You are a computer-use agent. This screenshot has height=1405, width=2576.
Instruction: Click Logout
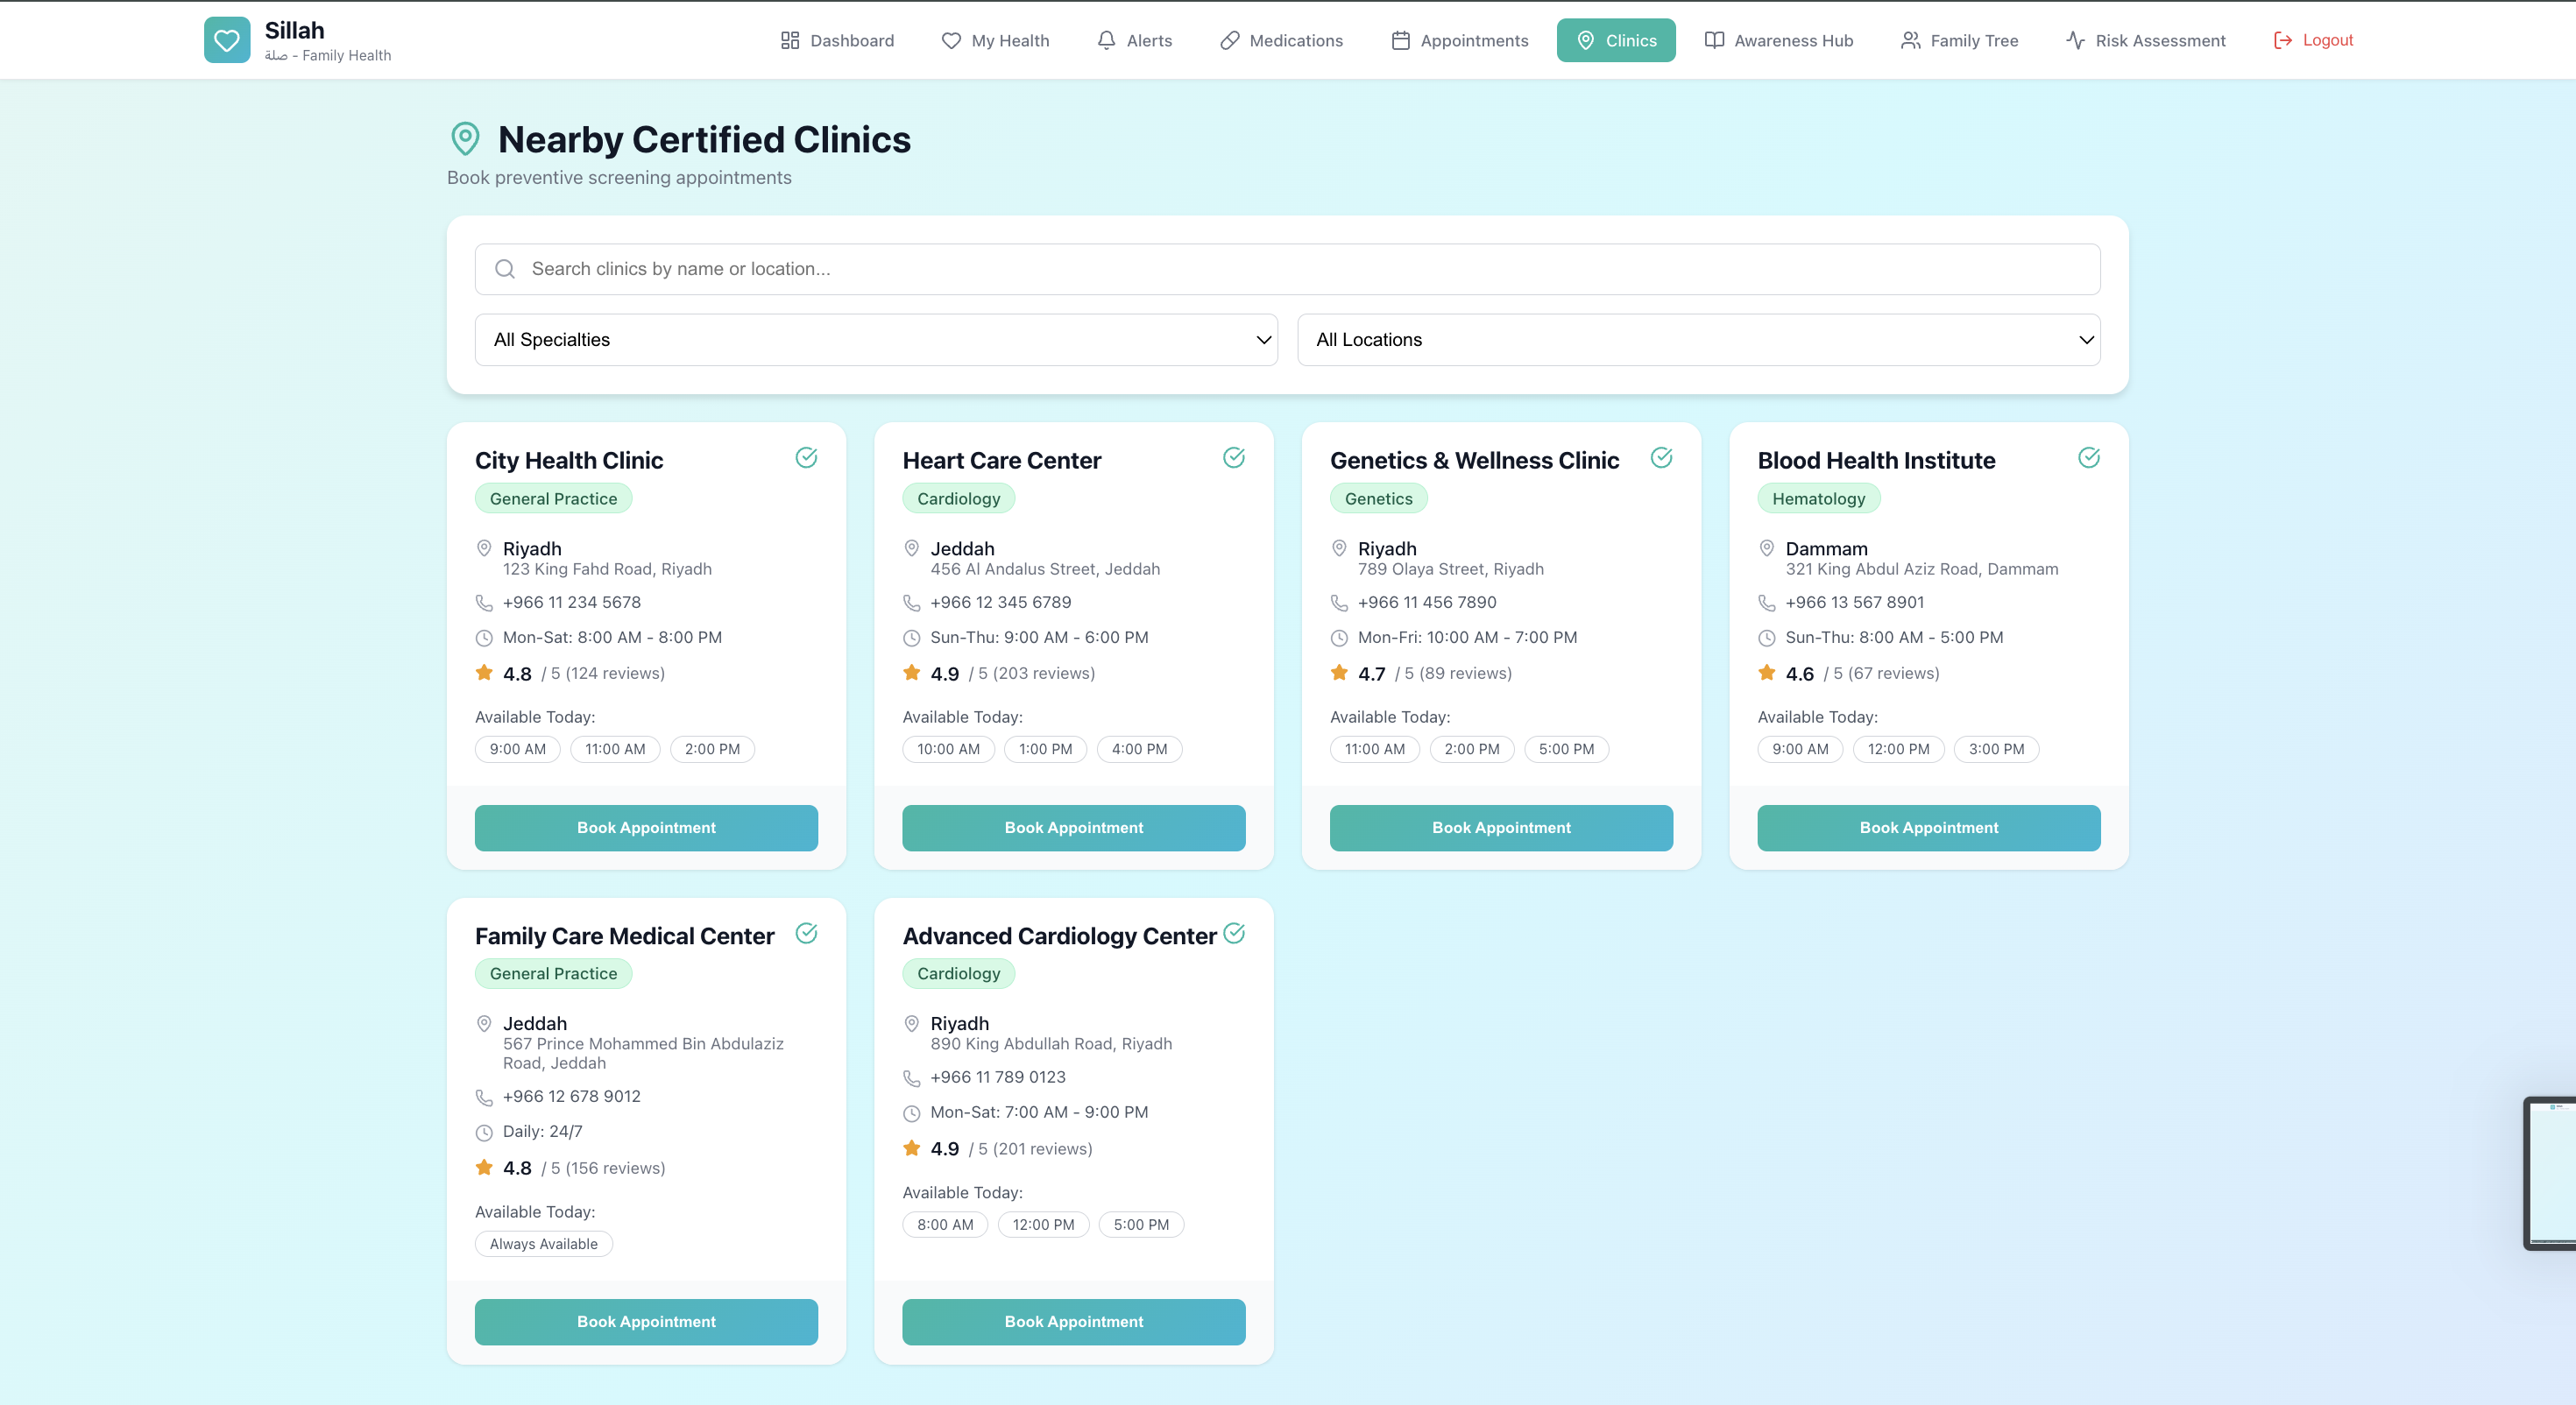tap(2314, 40)
